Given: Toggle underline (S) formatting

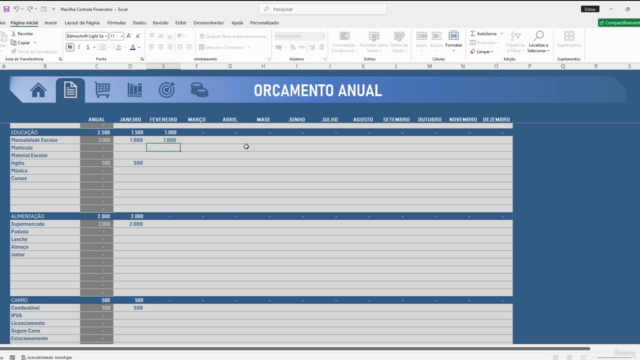Looking at the screenshot, I should (x=87, y=47).
